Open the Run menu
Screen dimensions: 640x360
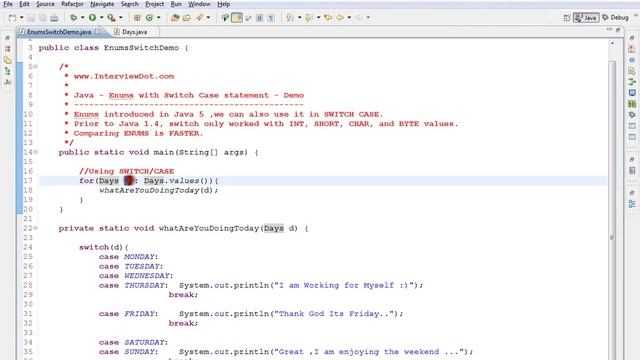point(176,4)
